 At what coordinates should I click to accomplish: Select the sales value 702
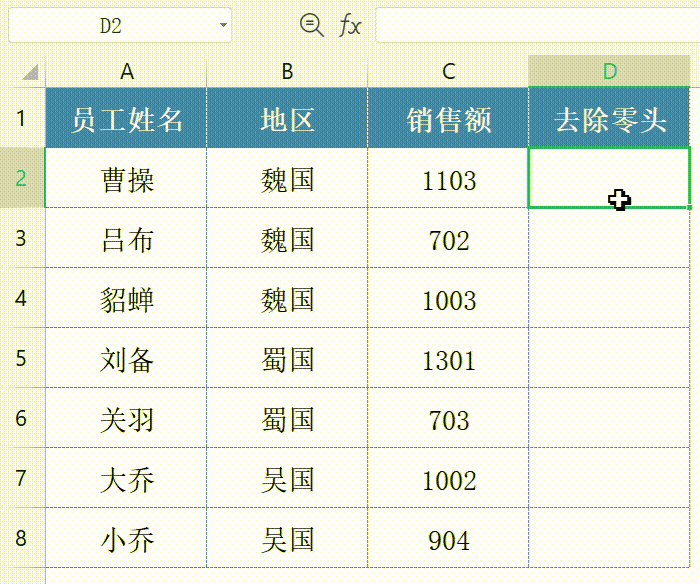[448, 238]
